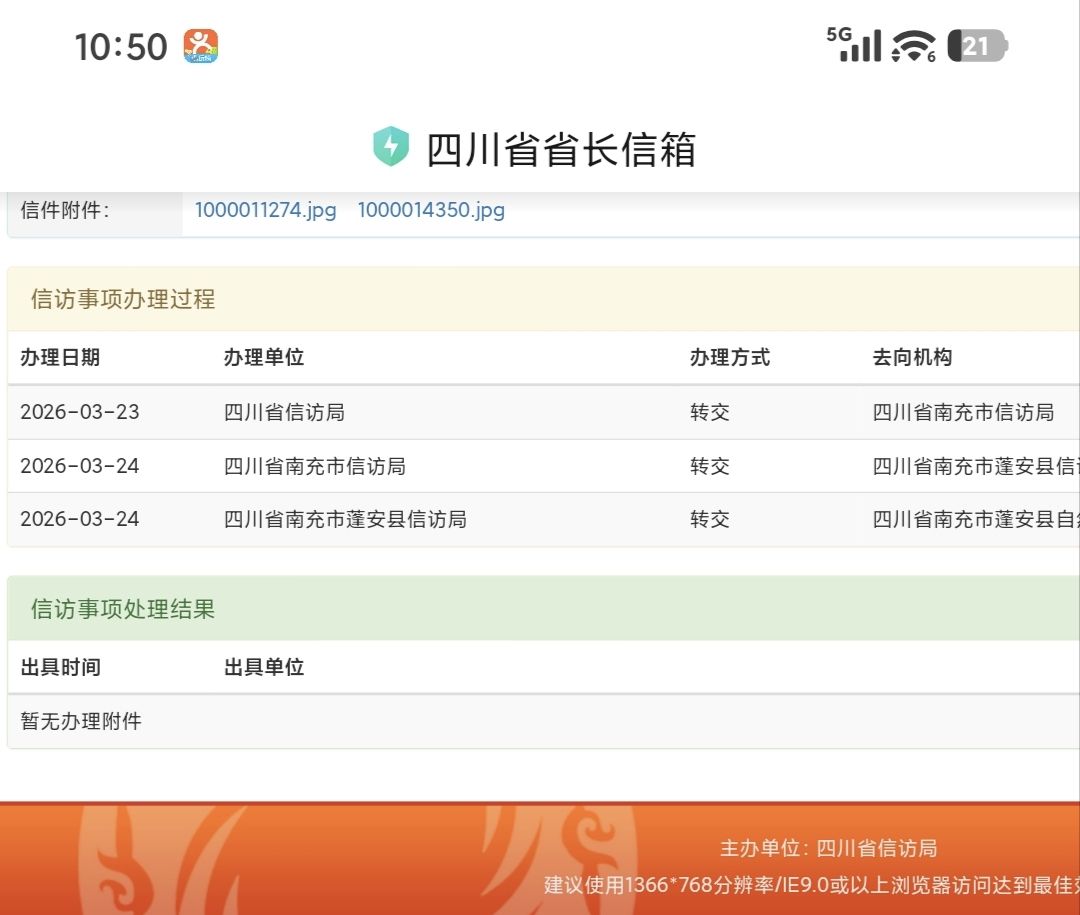Image resolution: width=1080 pixels, height=915 pixels.
Task: Tap the Wi-Fi status icon
Action: pyautogui.click(x=913, y=46)
